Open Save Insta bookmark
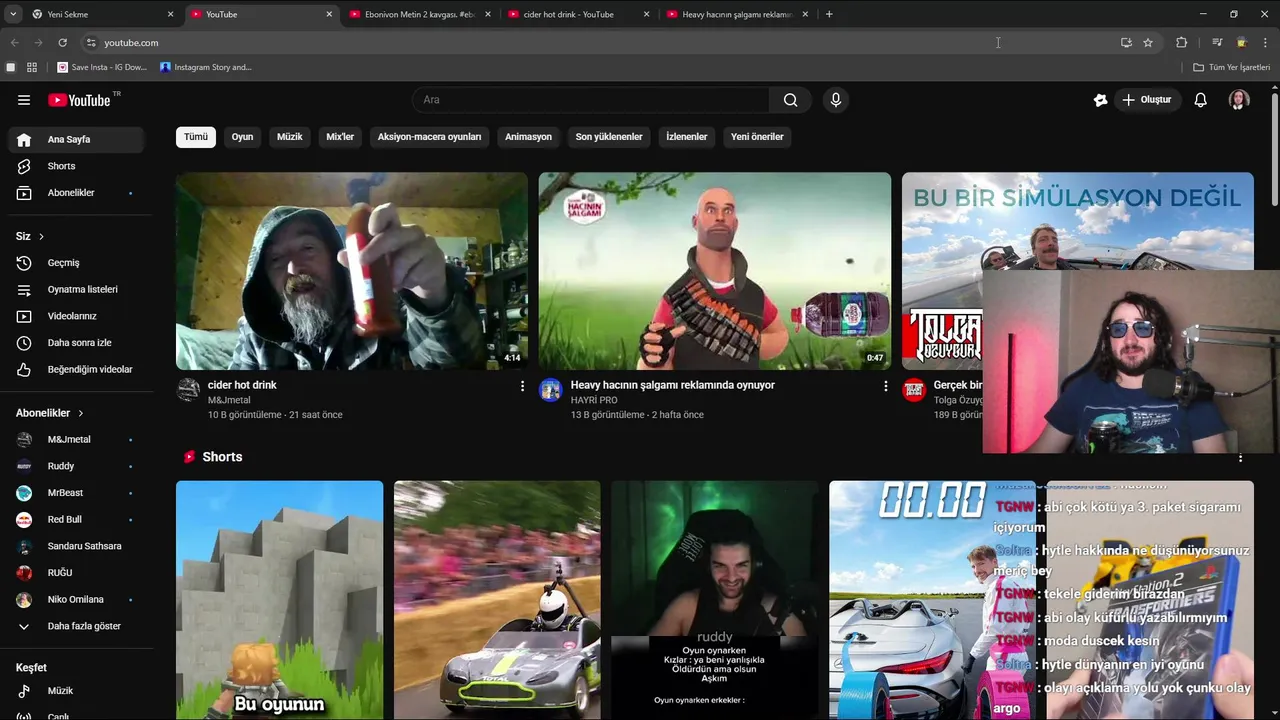The height and width of the screenshot is (720, 1280). 102,67
